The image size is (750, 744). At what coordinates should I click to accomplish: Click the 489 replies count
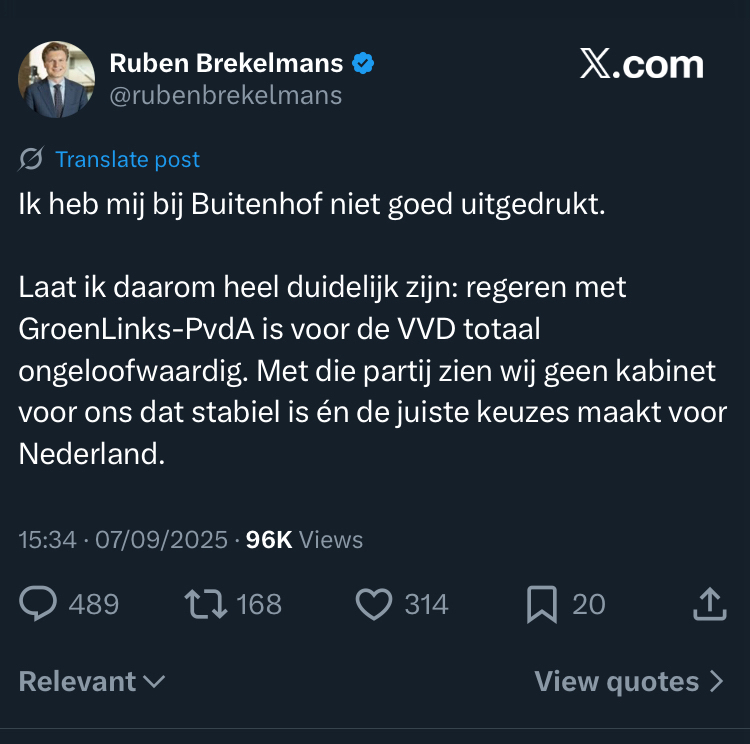point(93,604)
